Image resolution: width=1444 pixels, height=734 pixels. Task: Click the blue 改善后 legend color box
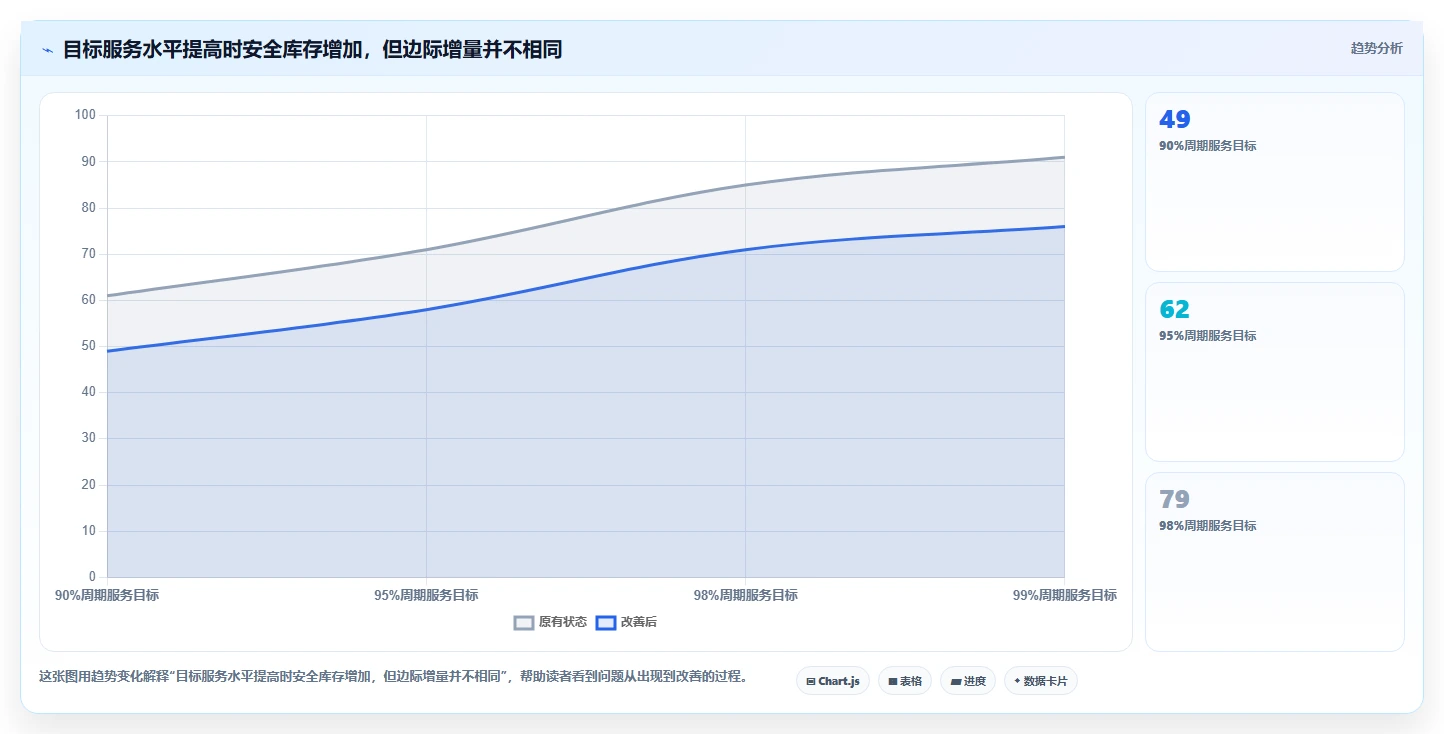606,622
